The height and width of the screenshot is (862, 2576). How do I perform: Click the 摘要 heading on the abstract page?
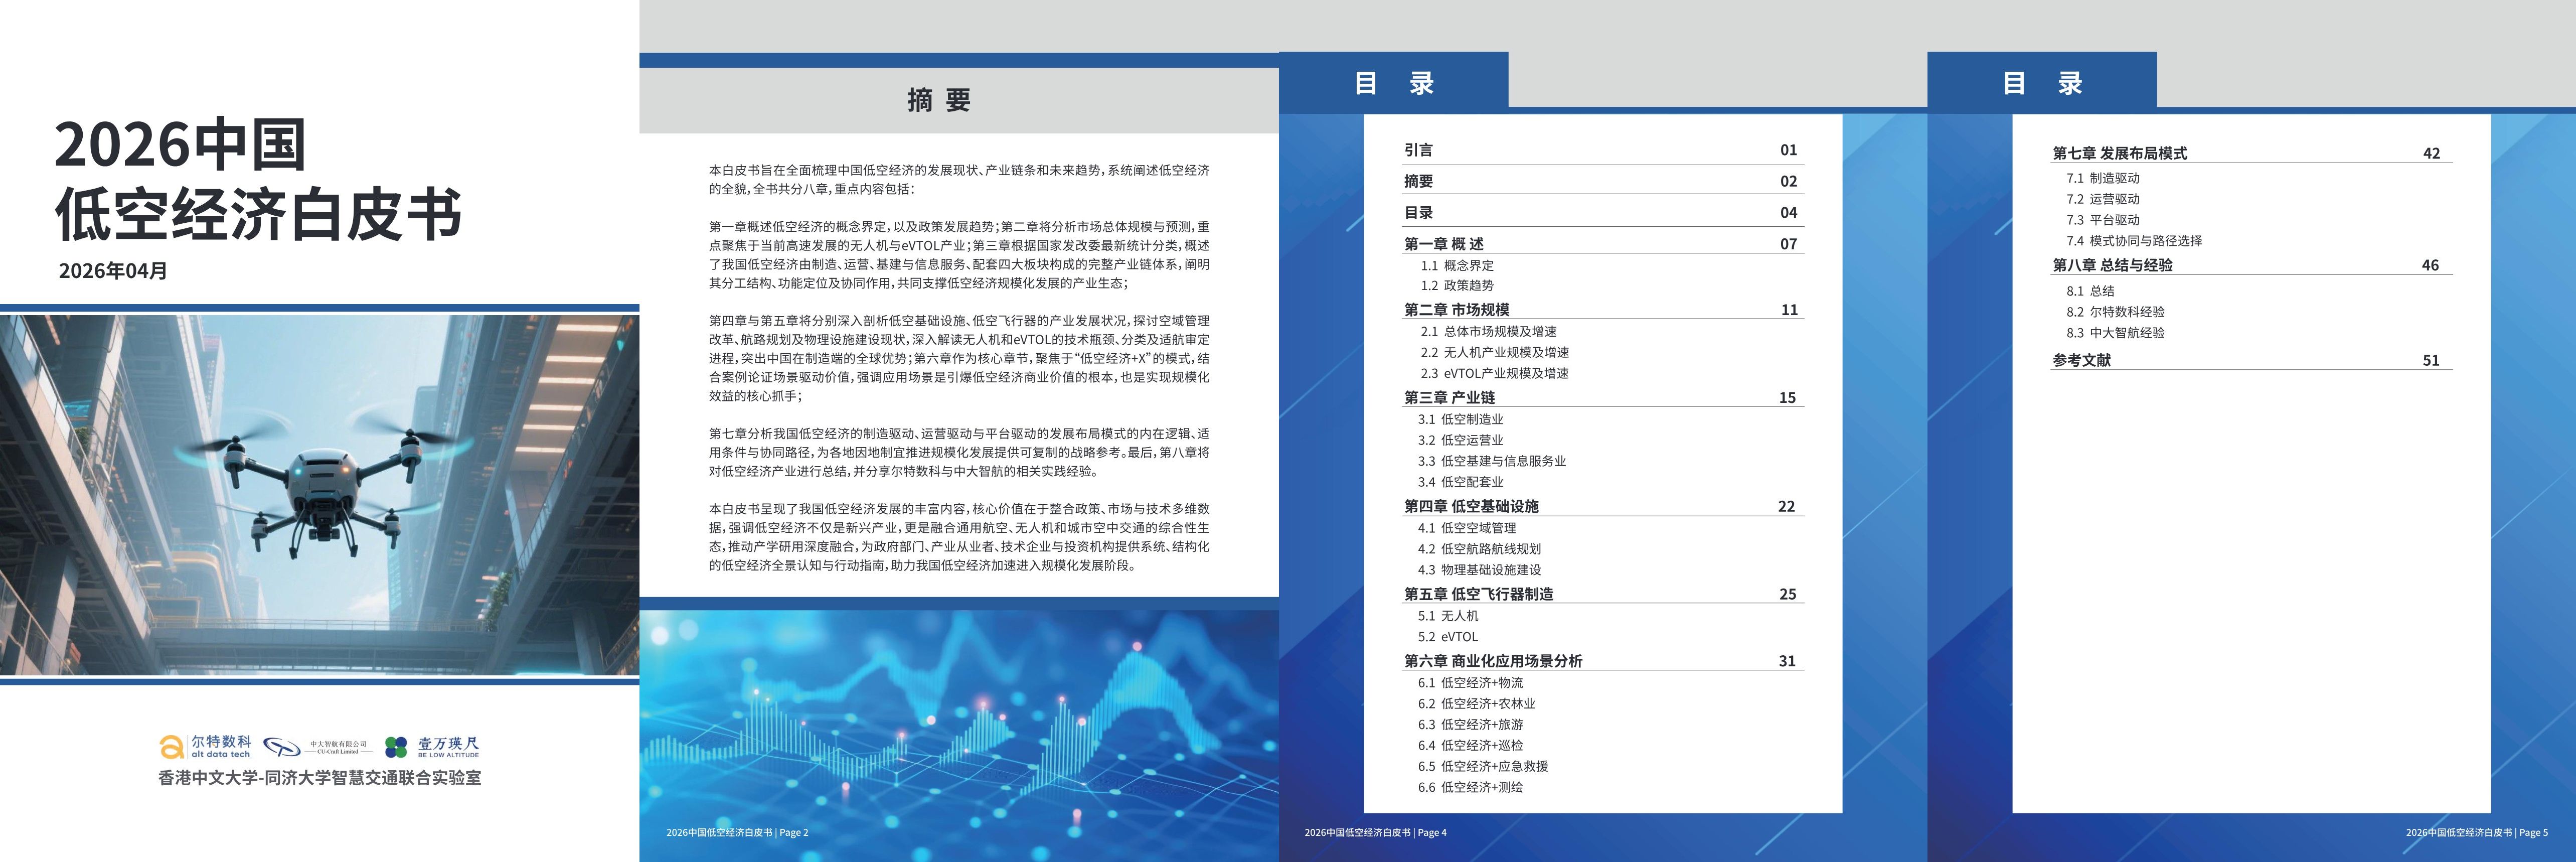pyautogui.click(x=939, y=100)
